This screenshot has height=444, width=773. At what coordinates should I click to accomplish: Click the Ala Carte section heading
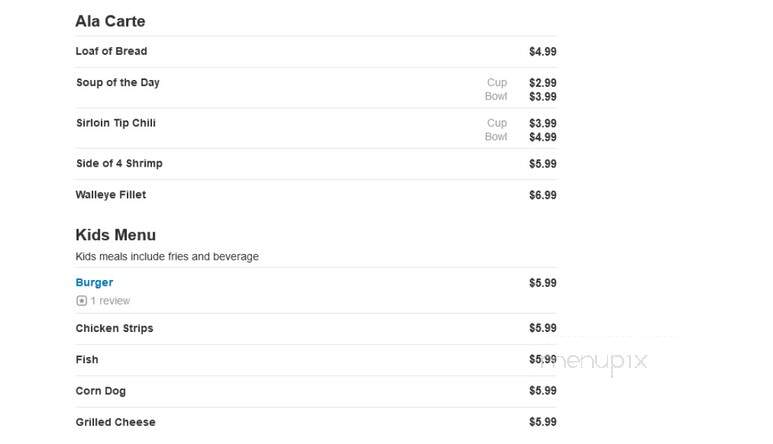[x=110, y=21]
